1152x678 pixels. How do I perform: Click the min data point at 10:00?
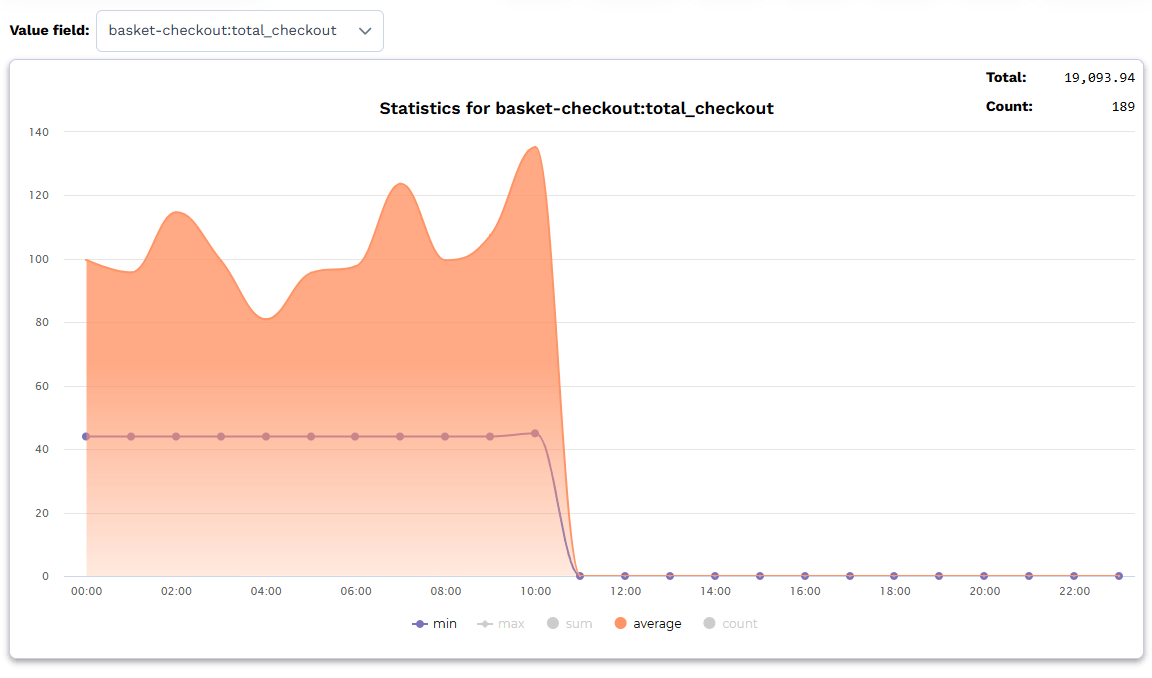point(535,433)
